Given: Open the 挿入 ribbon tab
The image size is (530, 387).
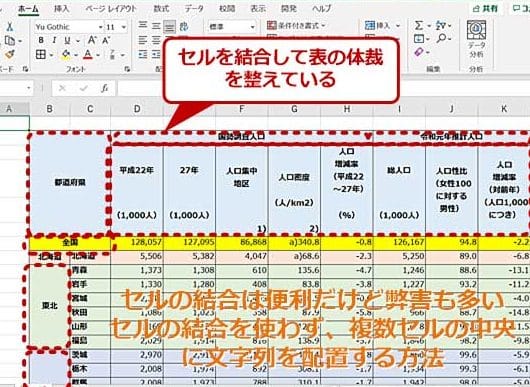Looking at the screenshot, I should (62, 9).
